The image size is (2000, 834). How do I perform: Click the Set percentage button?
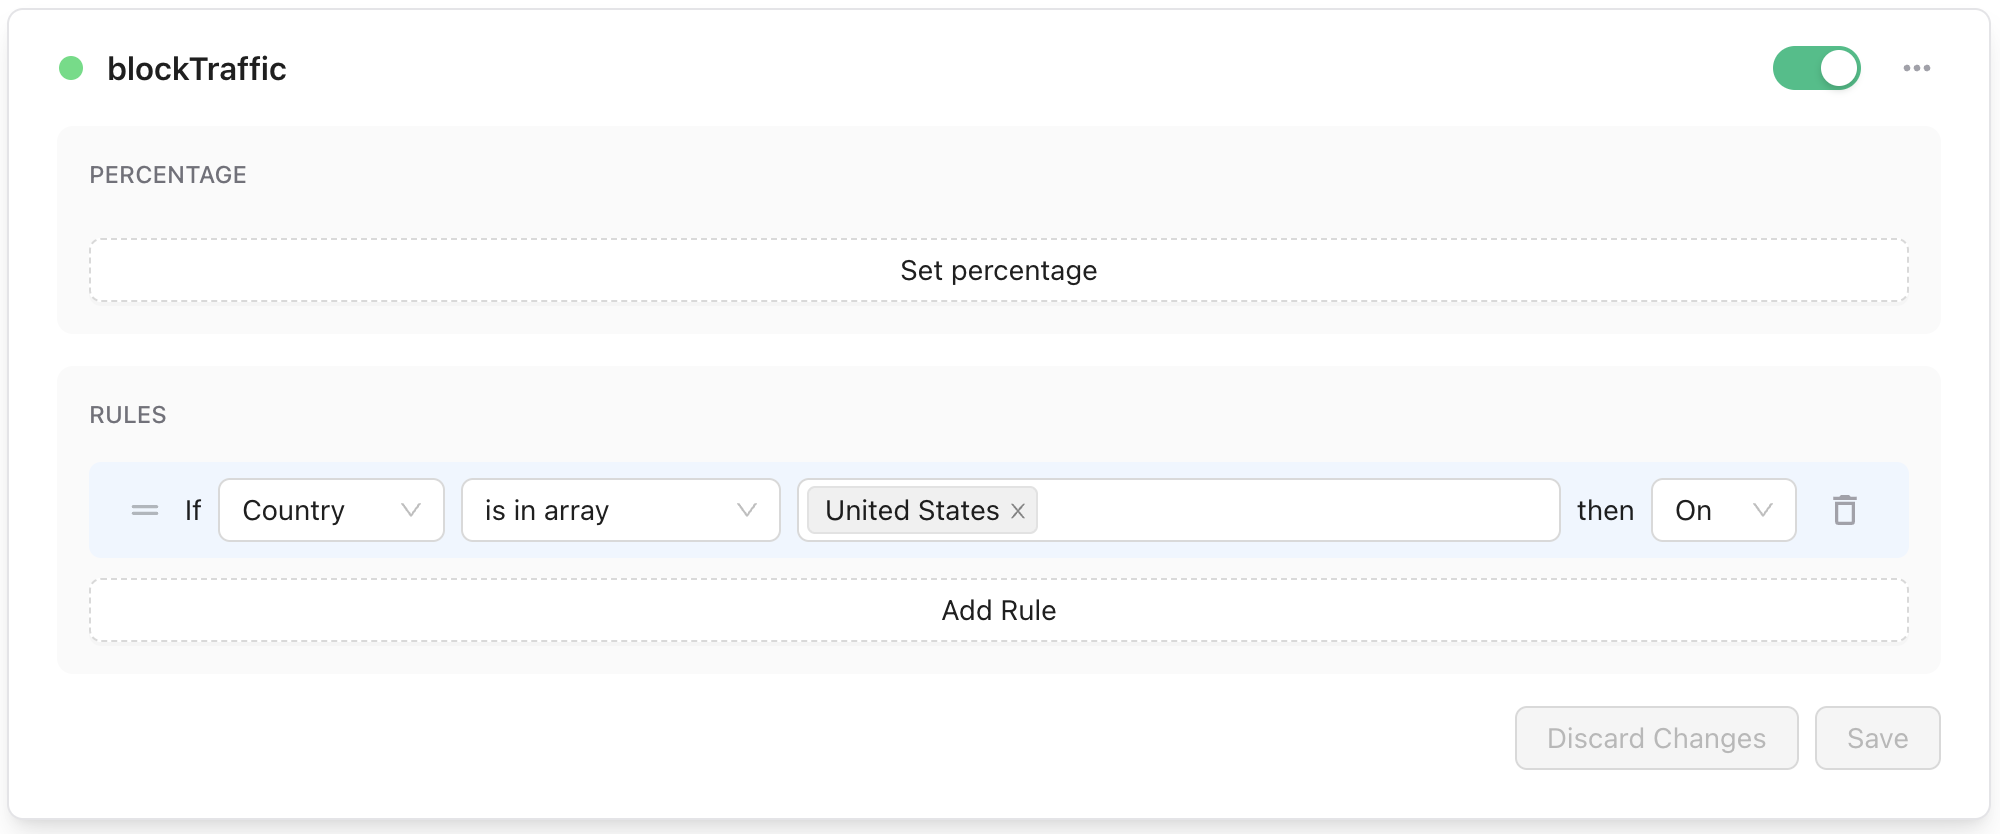click(998, 270)
